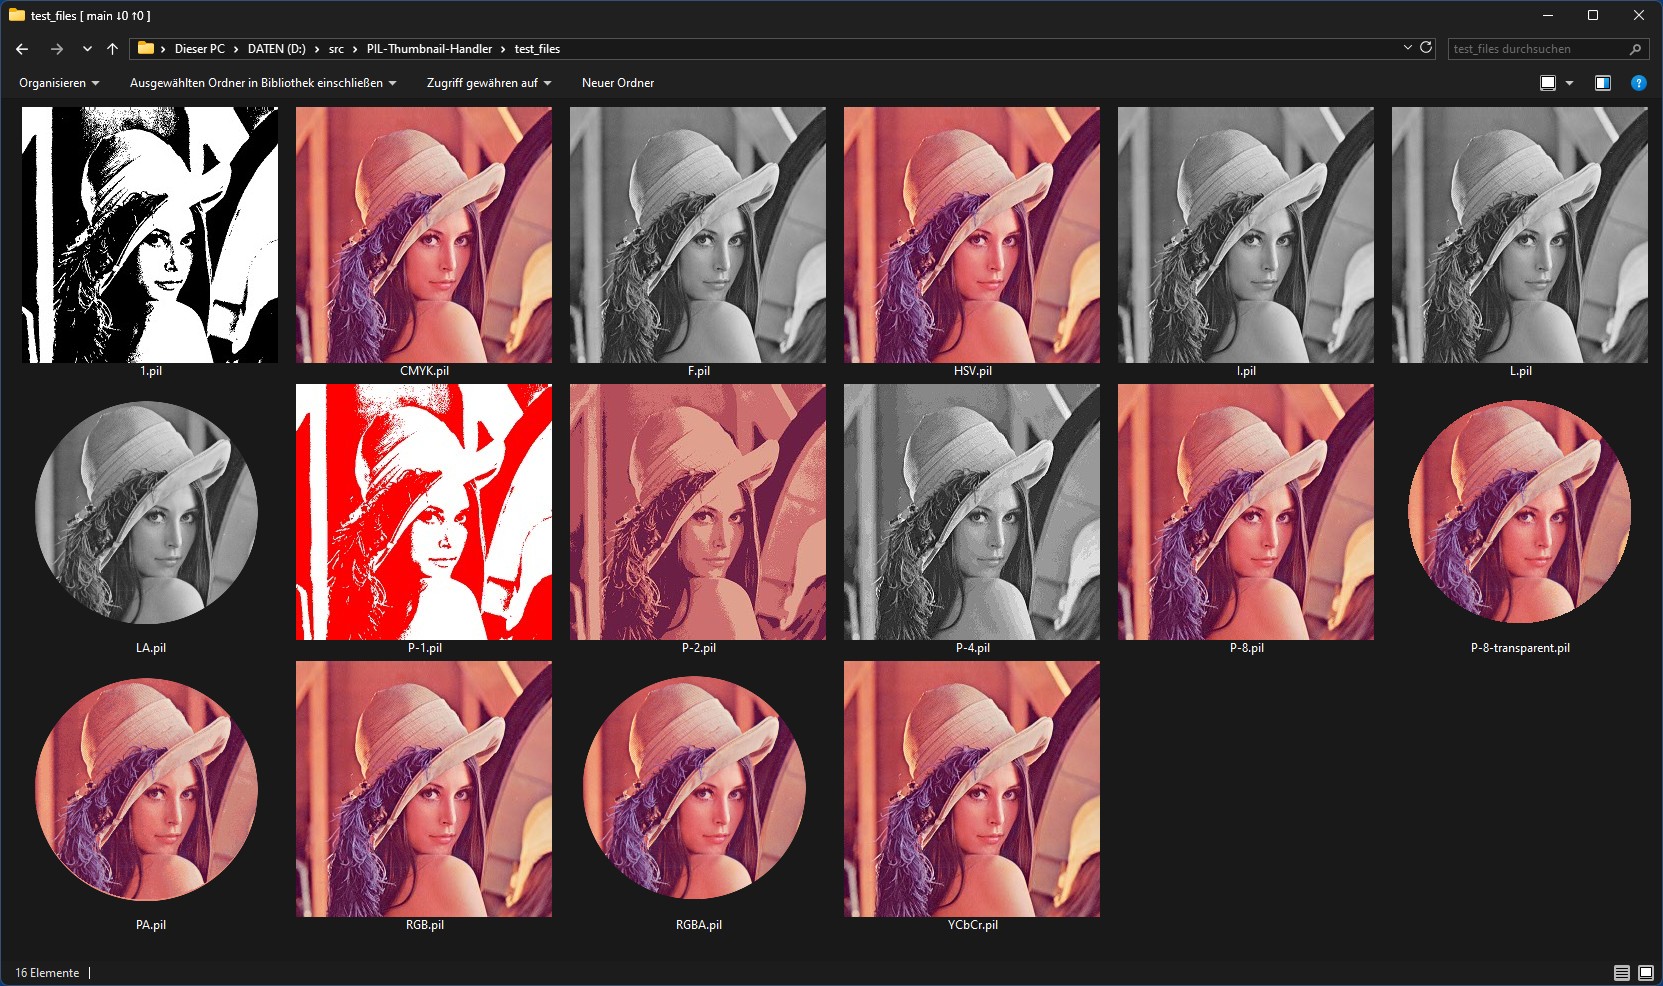Image resolution: width=1663 pixels, height=986 pixels.
Task: Open the Organisieren menu
Action: 59,83
